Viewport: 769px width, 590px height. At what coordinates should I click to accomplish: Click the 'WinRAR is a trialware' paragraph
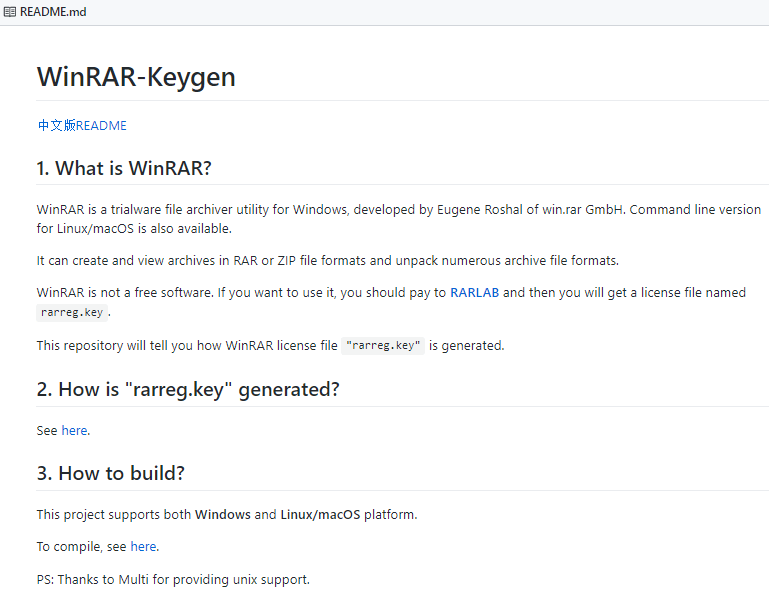399,219
